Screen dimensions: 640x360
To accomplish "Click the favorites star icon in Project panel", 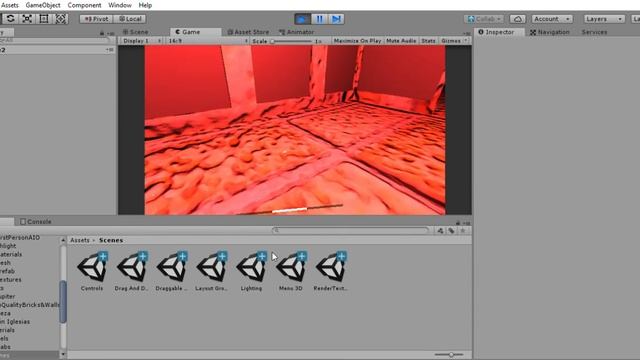I will (x=463, y=231).
